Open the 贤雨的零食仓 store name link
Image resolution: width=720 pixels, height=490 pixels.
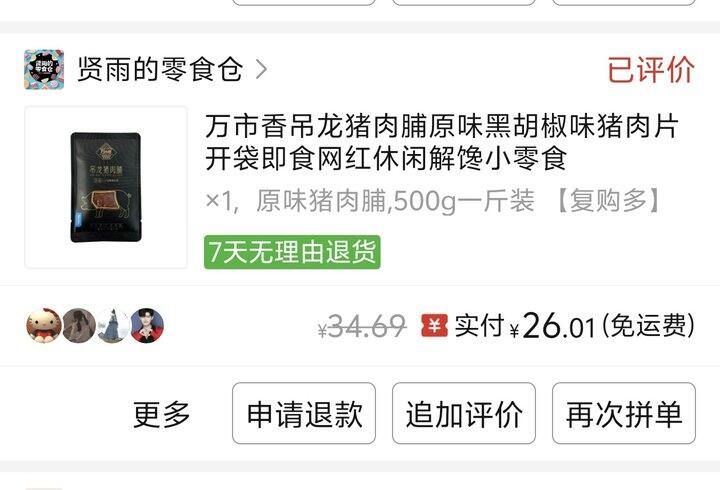tap(160, 69)
